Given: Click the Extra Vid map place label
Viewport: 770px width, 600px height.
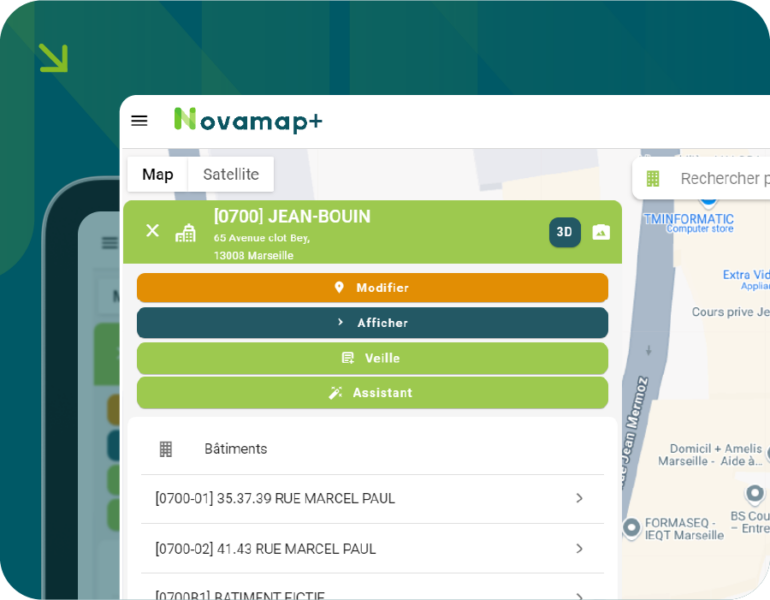Looking at the screenshot, I should (x=746, y=279).
